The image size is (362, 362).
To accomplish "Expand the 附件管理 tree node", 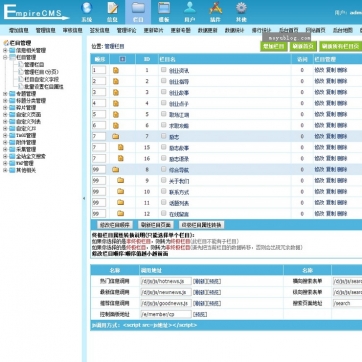I will point(5,143).
